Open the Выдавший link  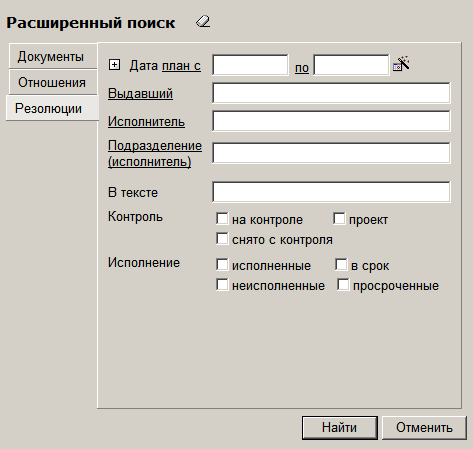(x=140, y=93)
